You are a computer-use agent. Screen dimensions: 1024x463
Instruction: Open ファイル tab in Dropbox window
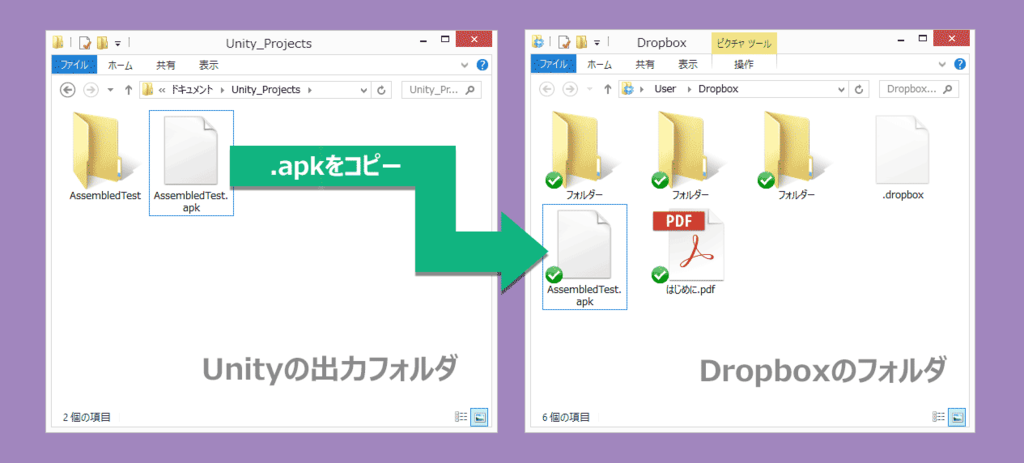(x=554, y=64)
